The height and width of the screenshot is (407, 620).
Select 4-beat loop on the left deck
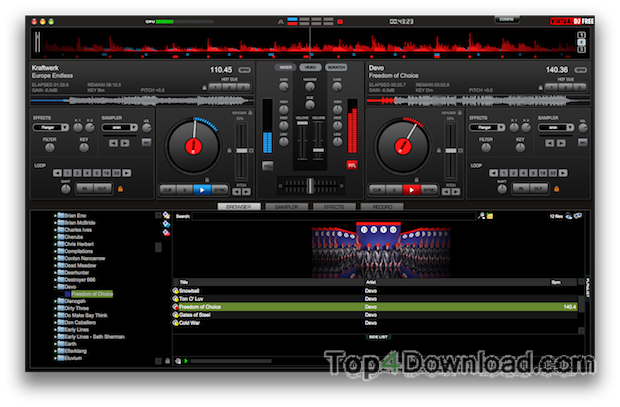[87, 173]
